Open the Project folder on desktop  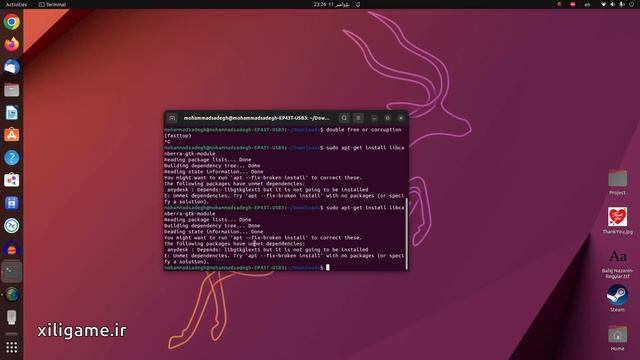coord(617,182)
